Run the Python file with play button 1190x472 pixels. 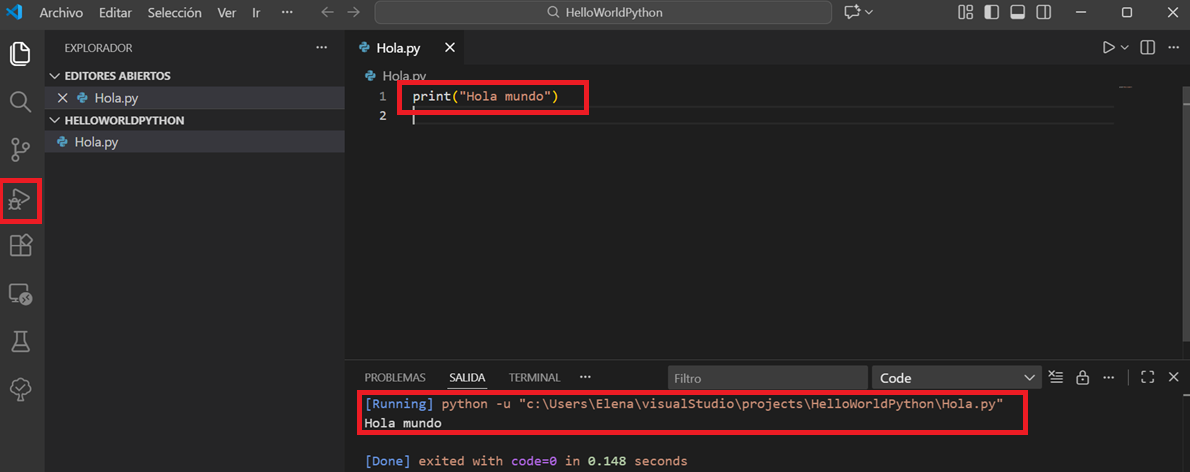1108,48
